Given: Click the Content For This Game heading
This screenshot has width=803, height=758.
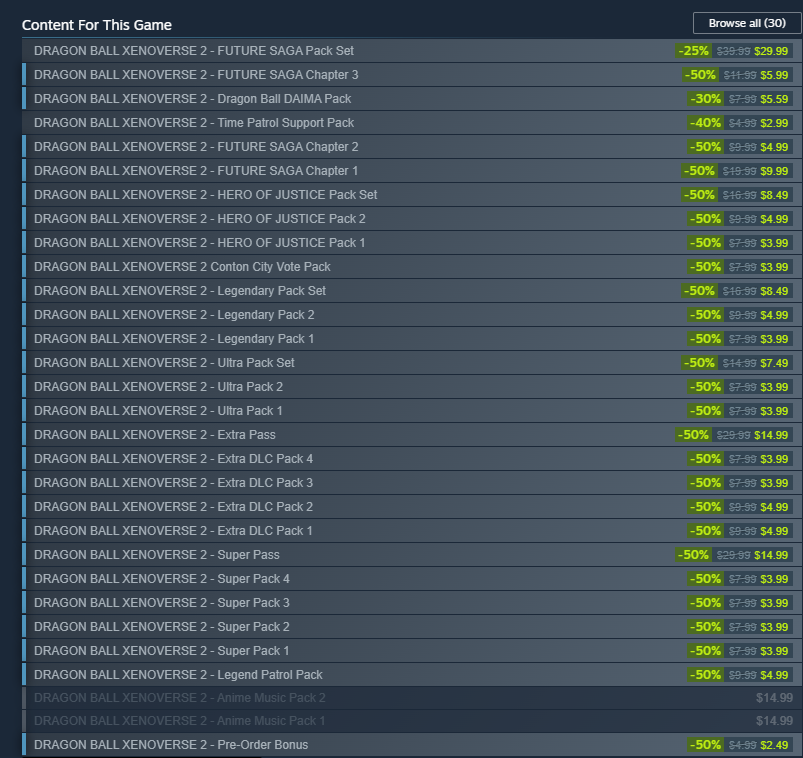Looking at the screenshot, I should pos(97,25).
